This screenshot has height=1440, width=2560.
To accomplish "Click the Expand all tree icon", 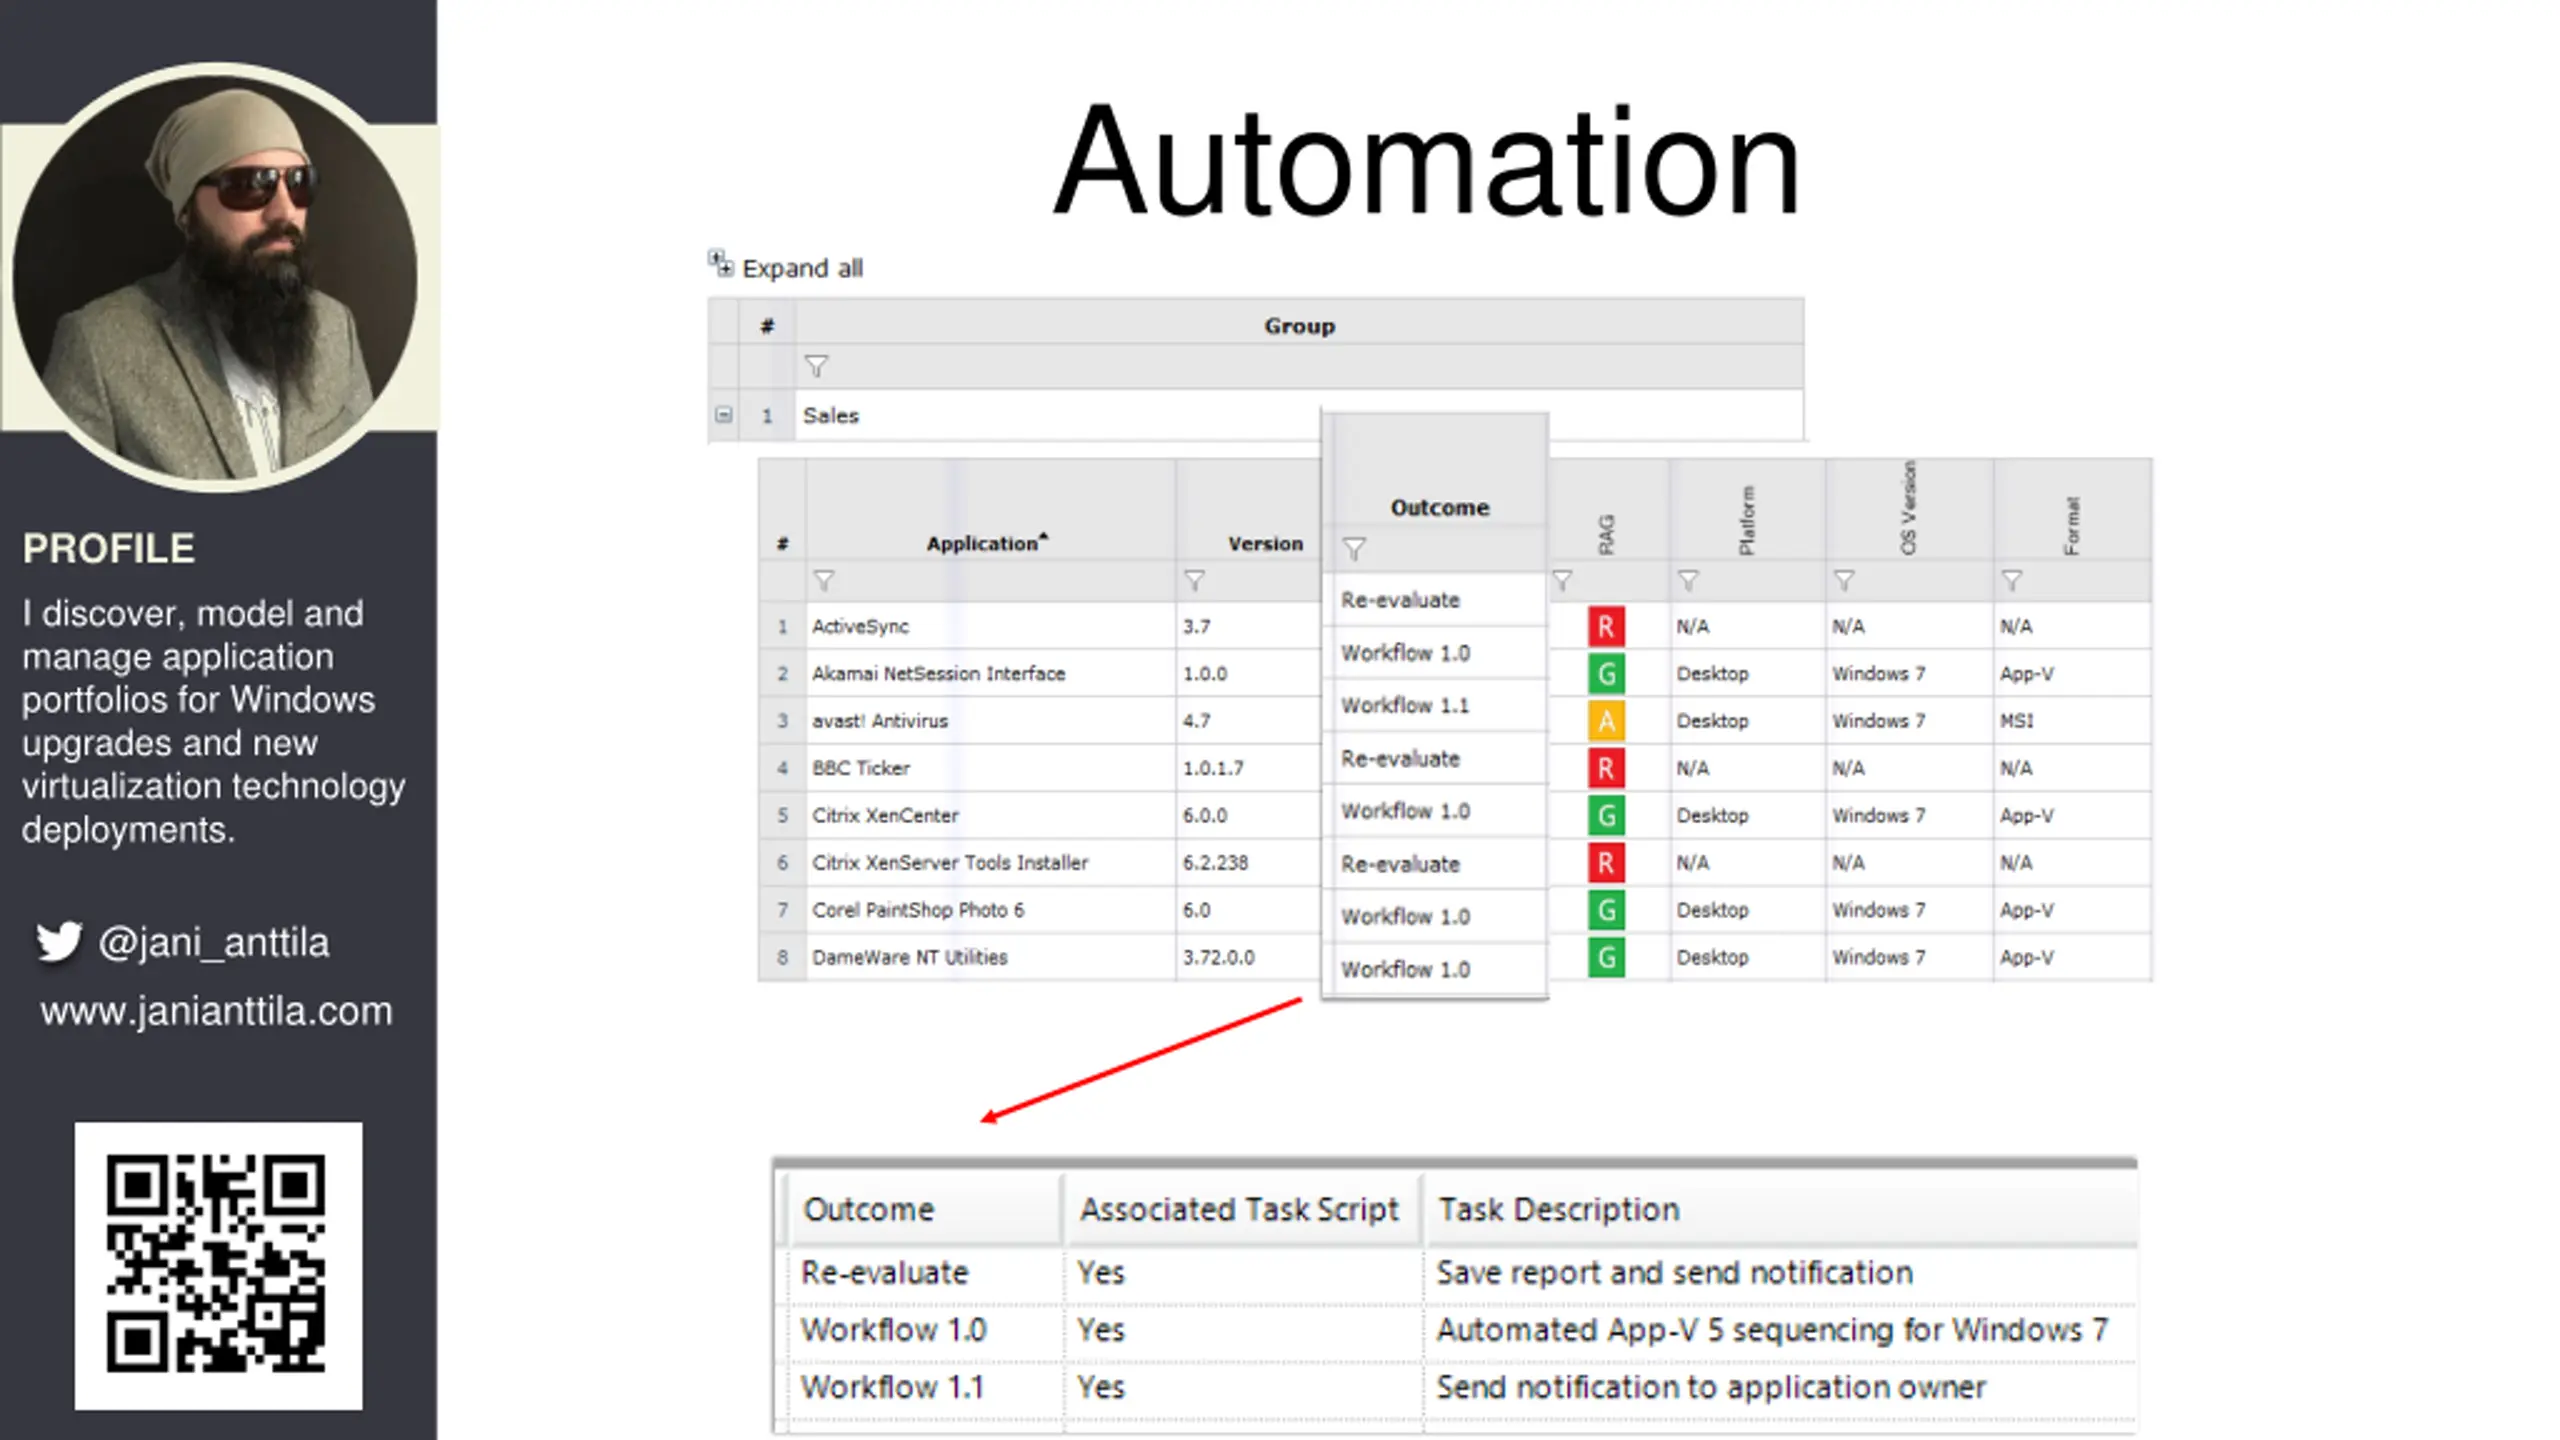I will [720, 264].
